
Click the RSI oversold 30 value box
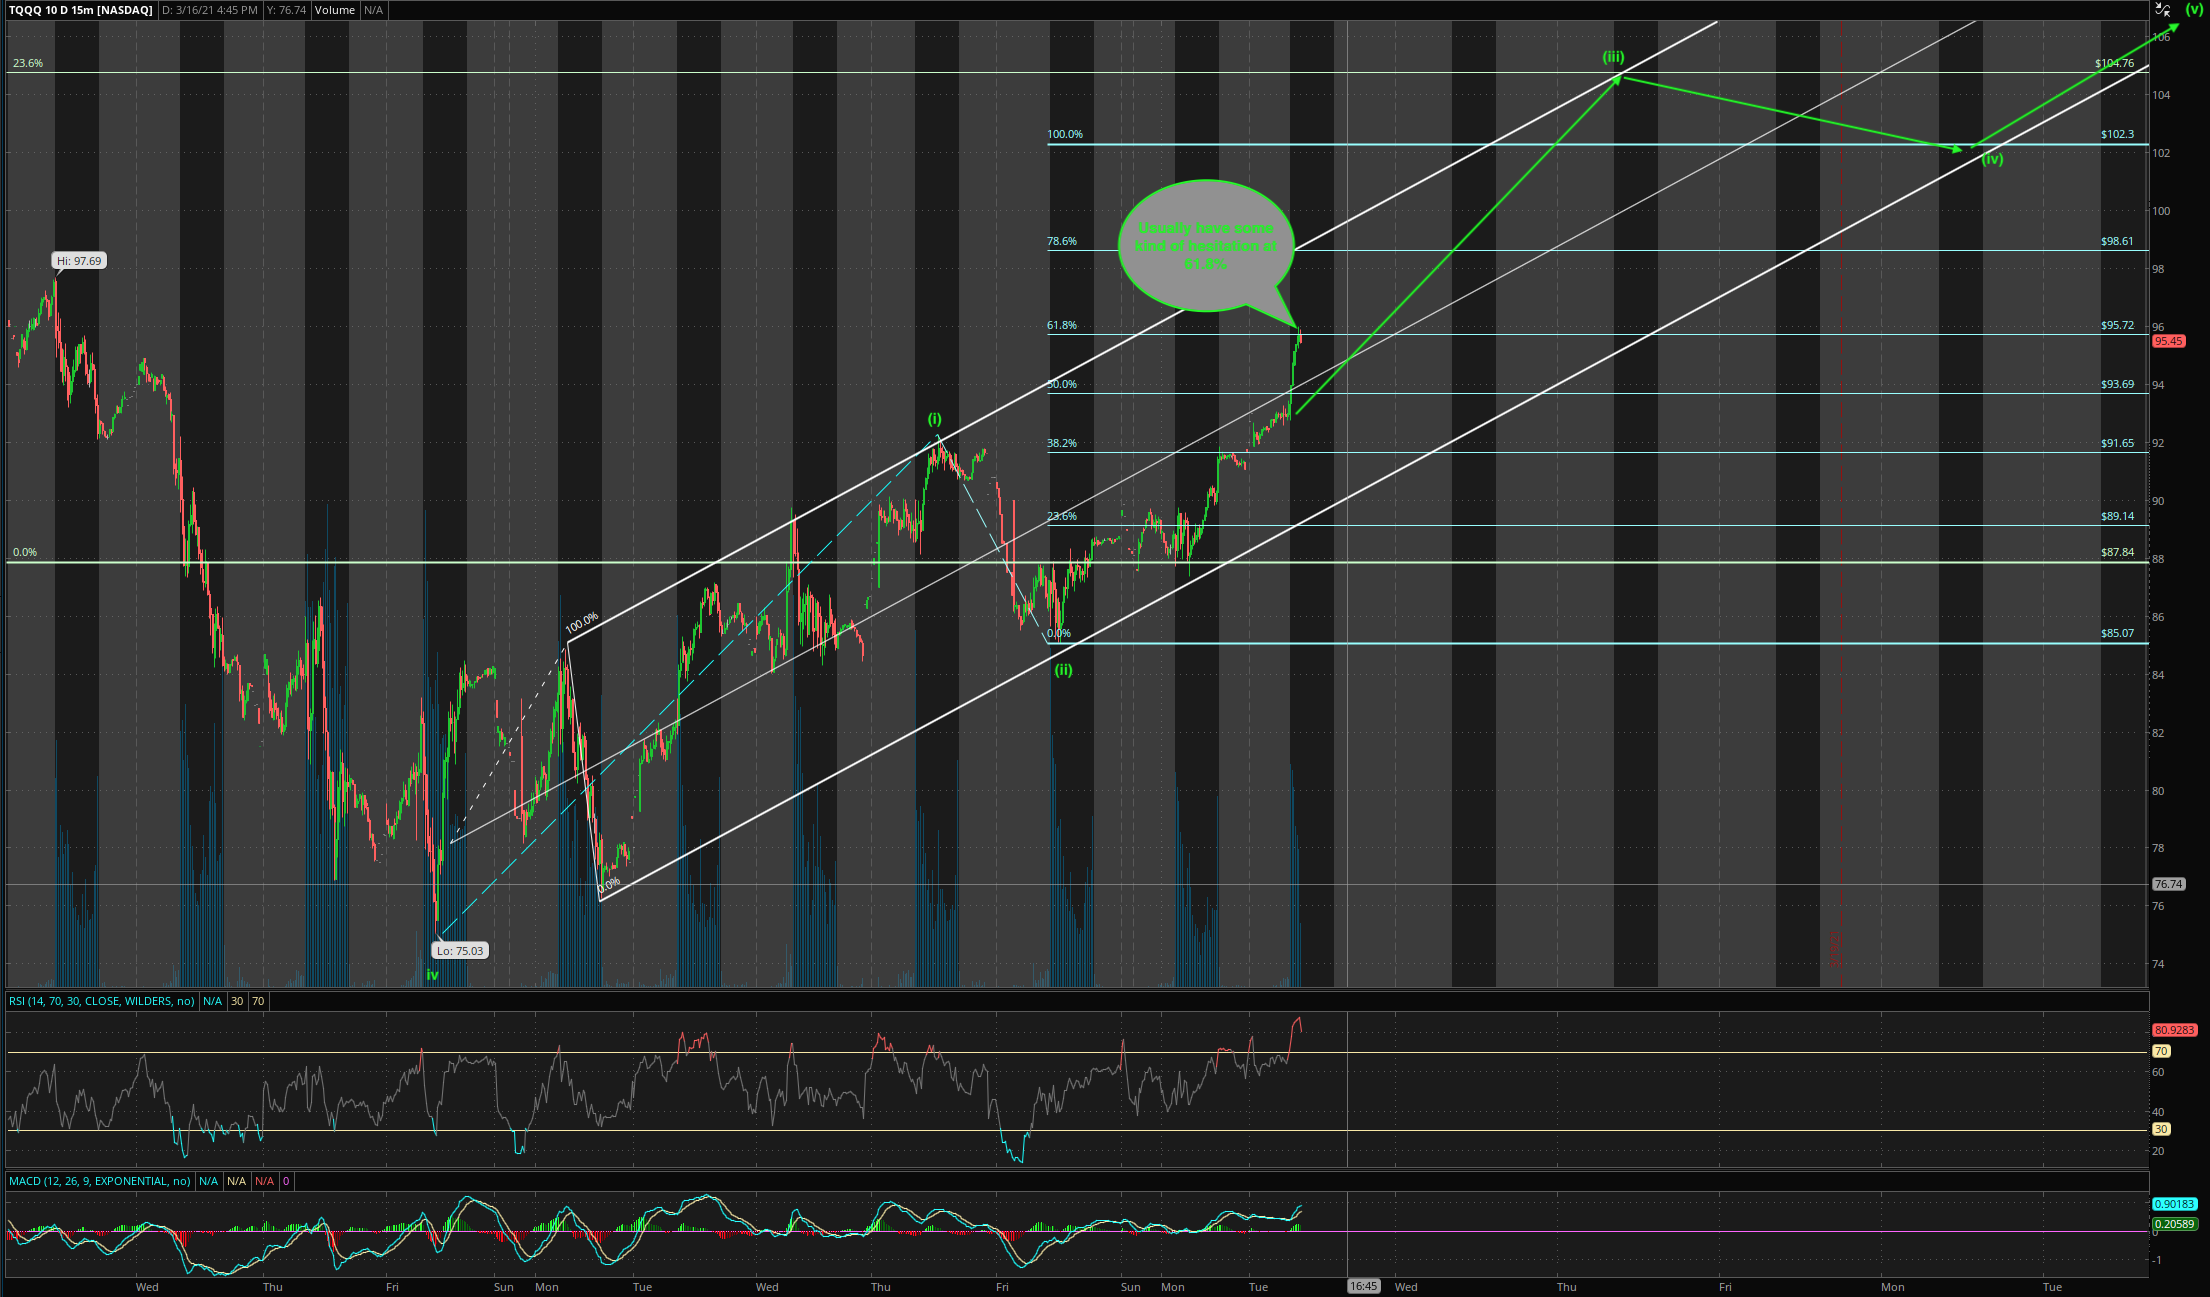point(237,1001)
